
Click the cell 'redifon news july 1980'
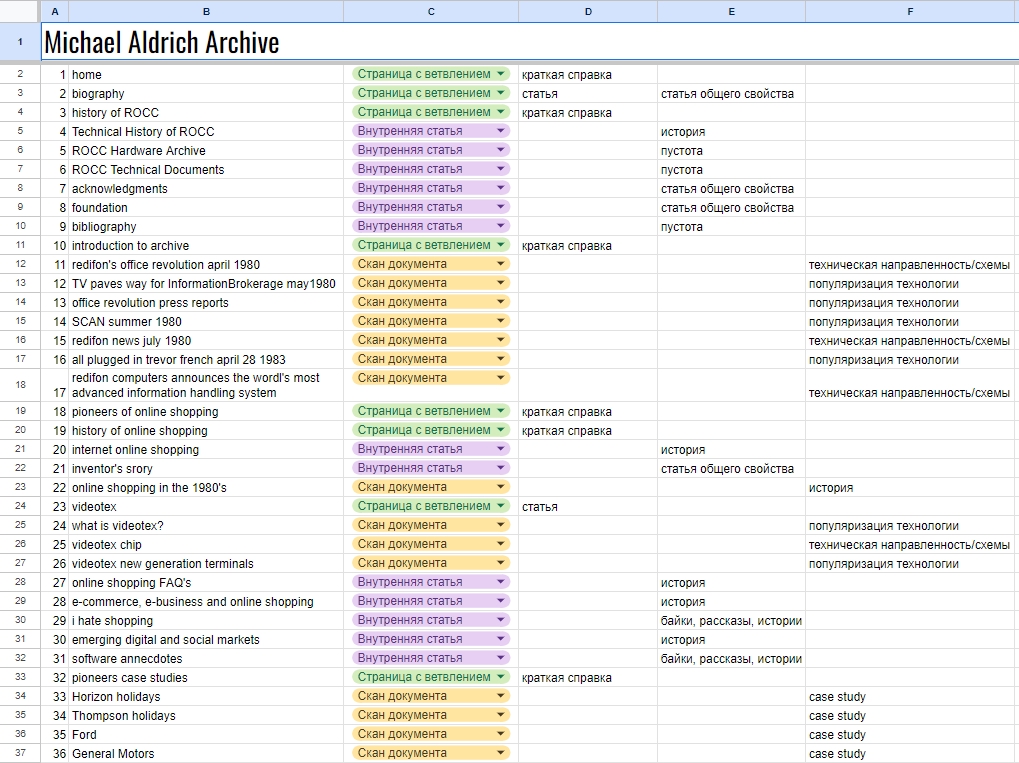click(206, 341)
